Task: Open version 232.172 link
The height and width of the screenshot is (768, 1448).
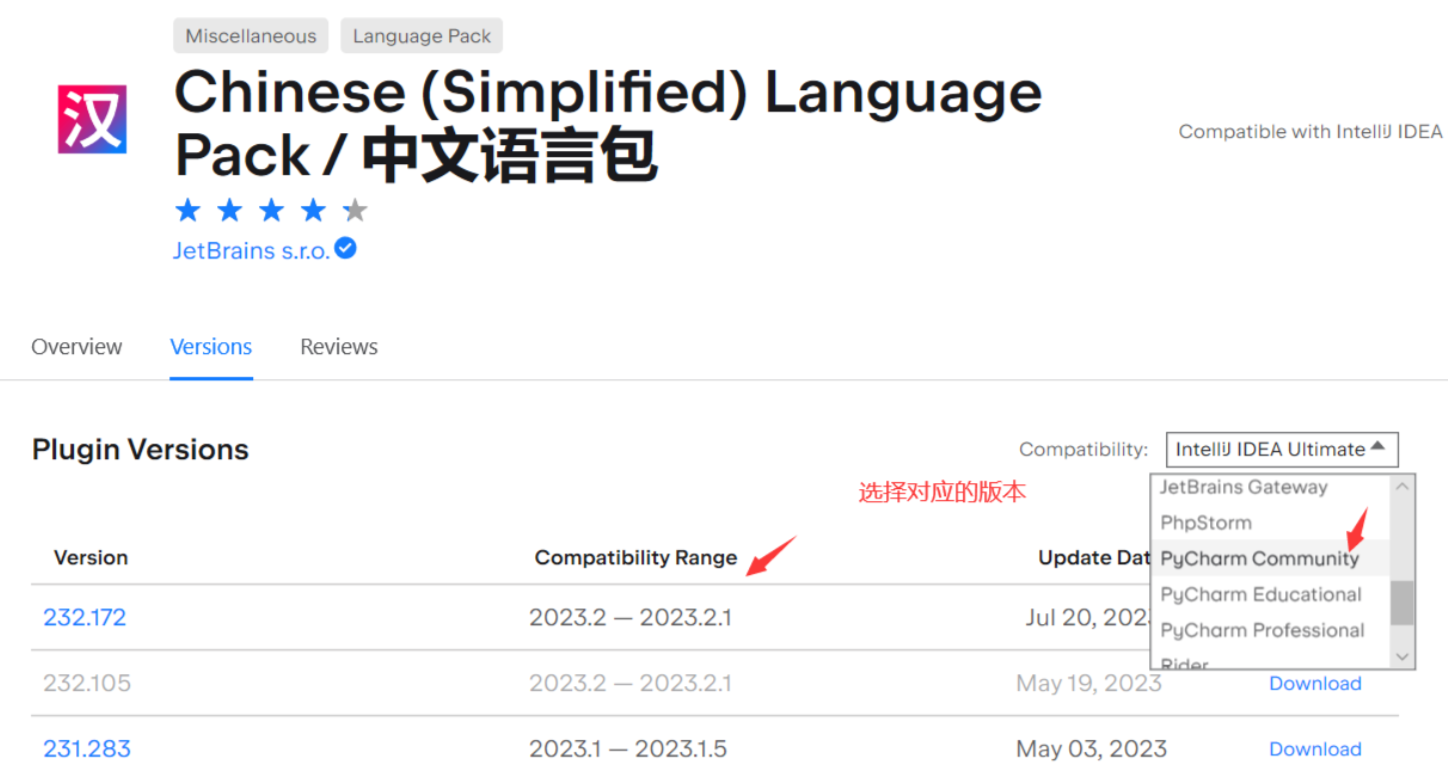Action: click(x=85, y=617)
